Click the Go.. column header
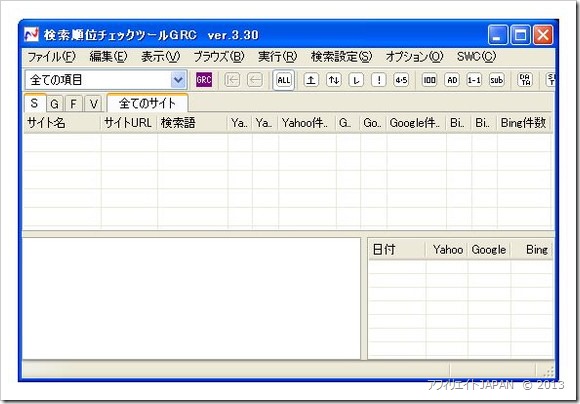The height and width of the screenshot is (404, 580). click(x=373, y=123)
